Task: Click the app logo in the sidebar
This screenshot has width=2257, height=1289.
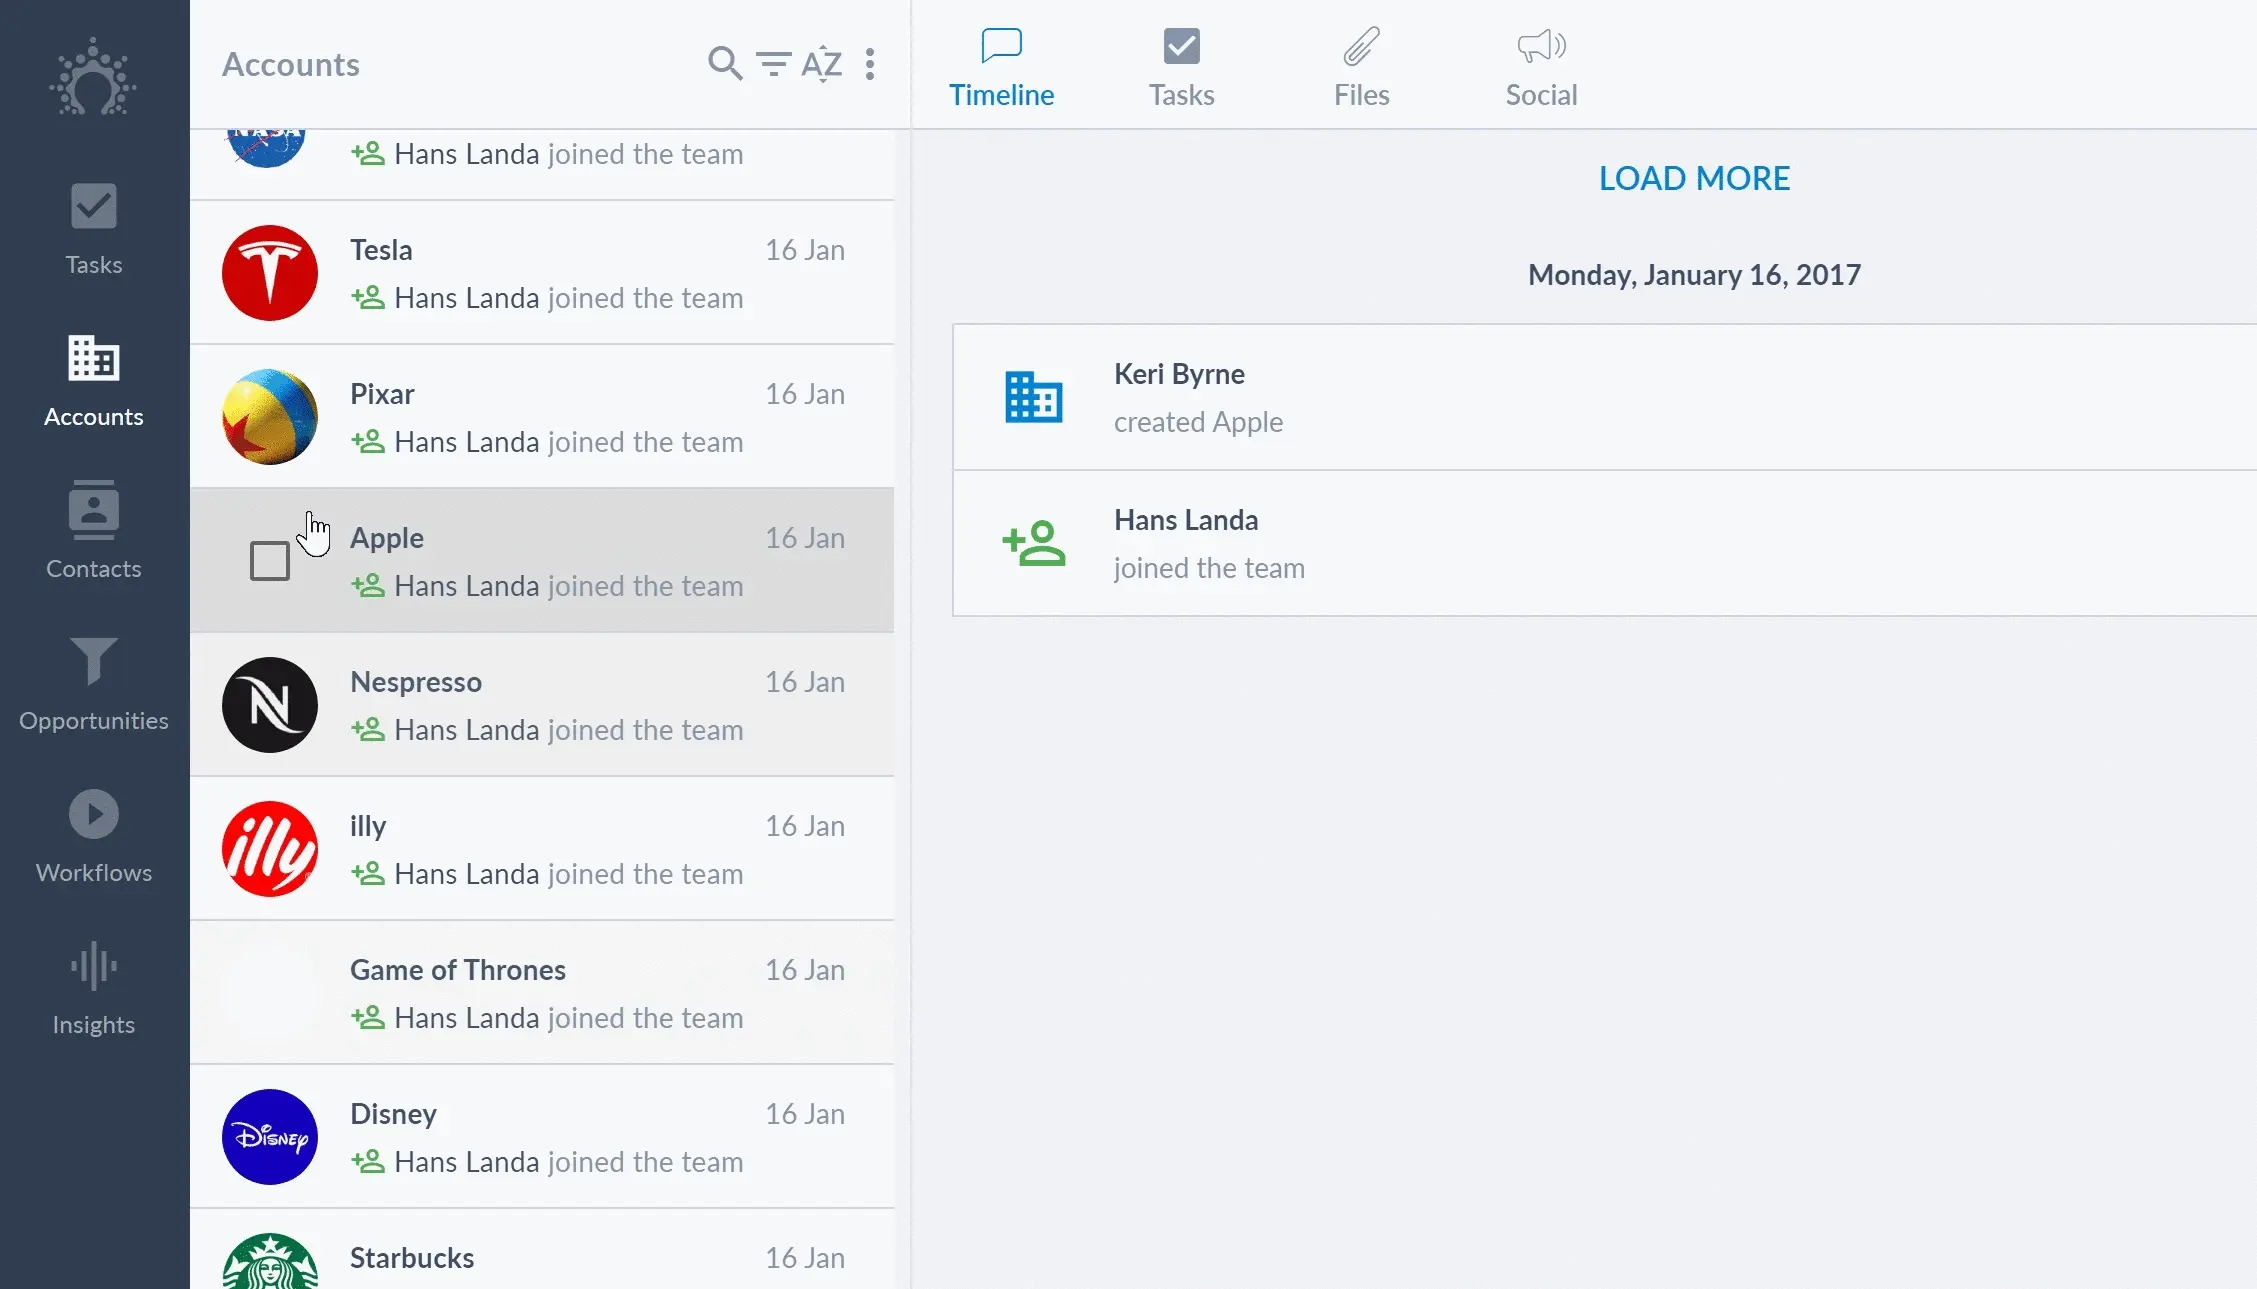Action: [93, 78]
